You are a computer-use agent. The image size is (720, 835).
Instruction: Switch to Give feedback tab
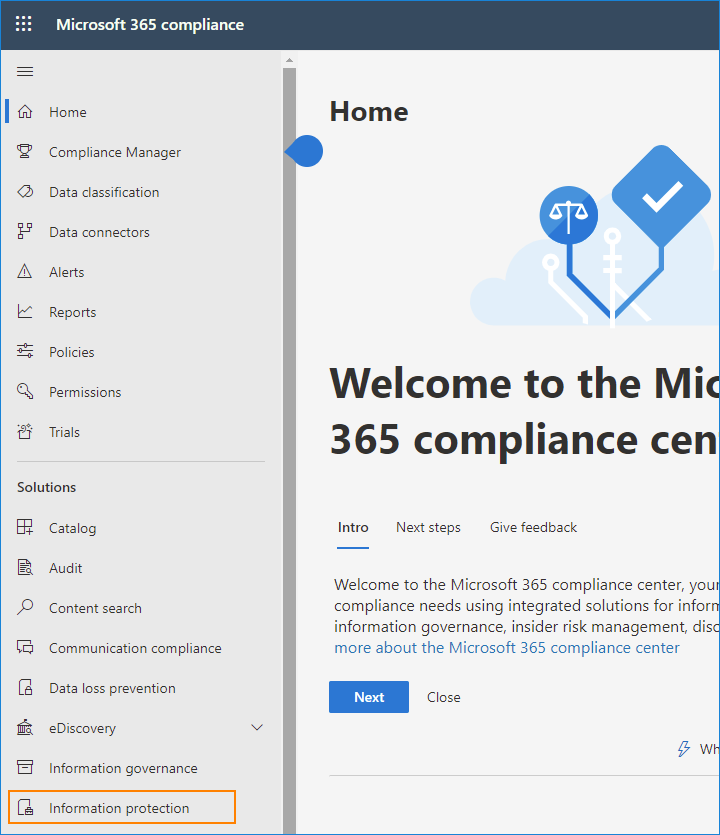(x=533, y=527)
